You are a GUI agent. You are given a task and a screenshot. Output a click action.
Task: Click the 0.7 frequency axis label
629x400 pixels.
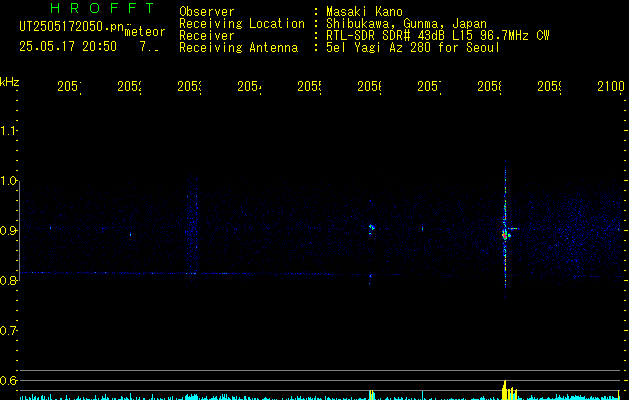click(x=8, y=331)
